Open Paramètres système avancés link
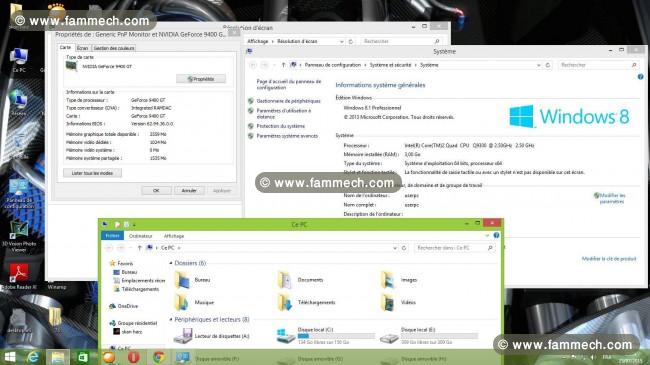 [x=287, y=136]
